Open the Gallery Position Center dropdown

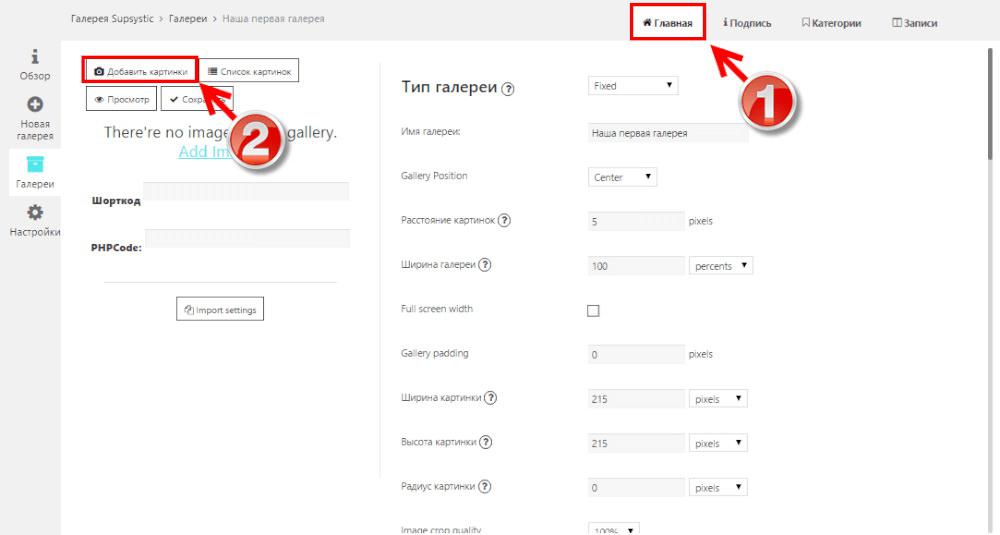click(x=622, y=177)
